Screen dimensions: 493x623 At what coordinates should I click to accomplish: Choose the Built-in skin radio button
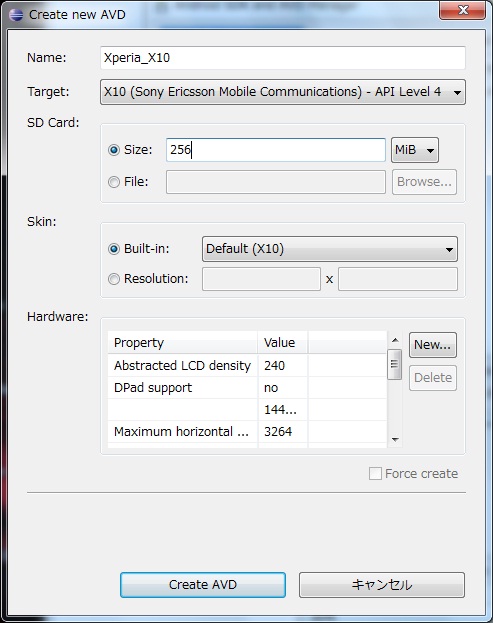114,249
